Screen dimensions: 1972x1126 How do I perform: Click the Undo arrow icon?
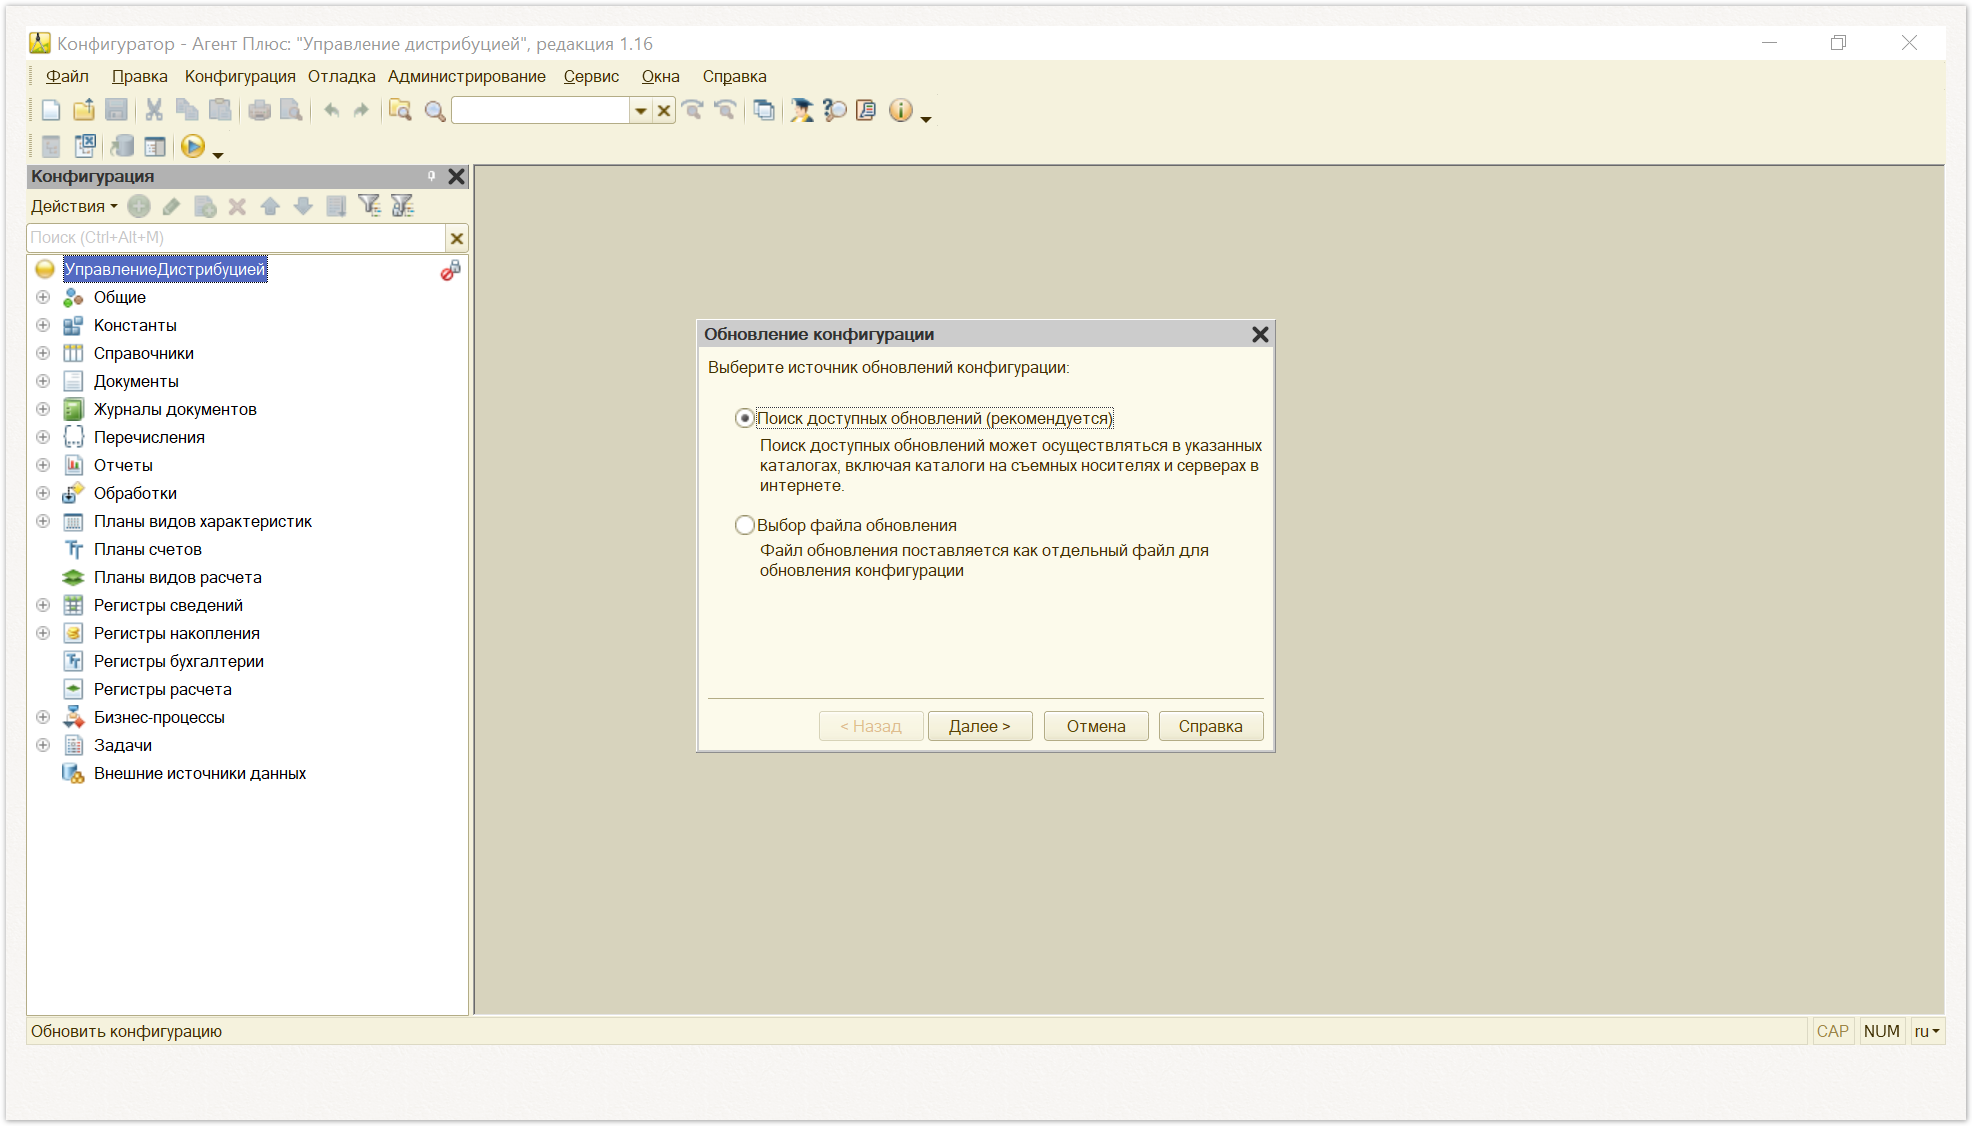[x=331, y=110]
